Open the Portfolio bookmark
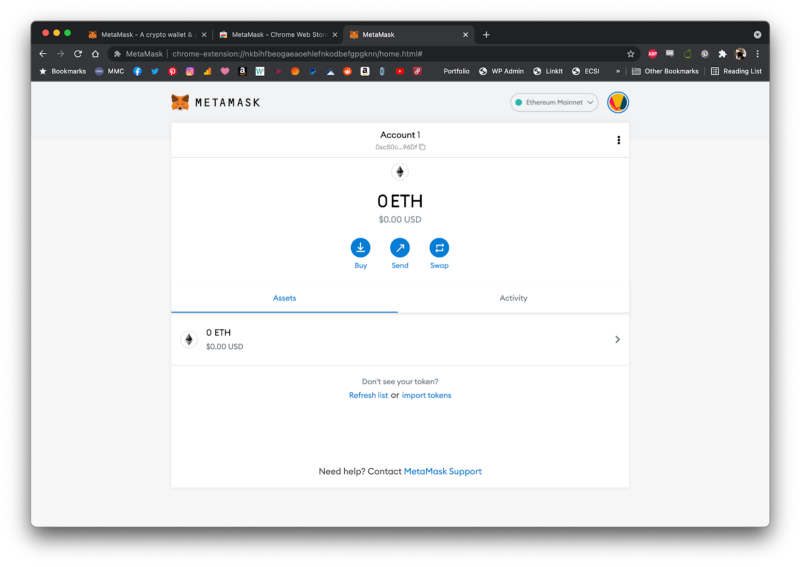800x567 pixels. pos(456,71)
